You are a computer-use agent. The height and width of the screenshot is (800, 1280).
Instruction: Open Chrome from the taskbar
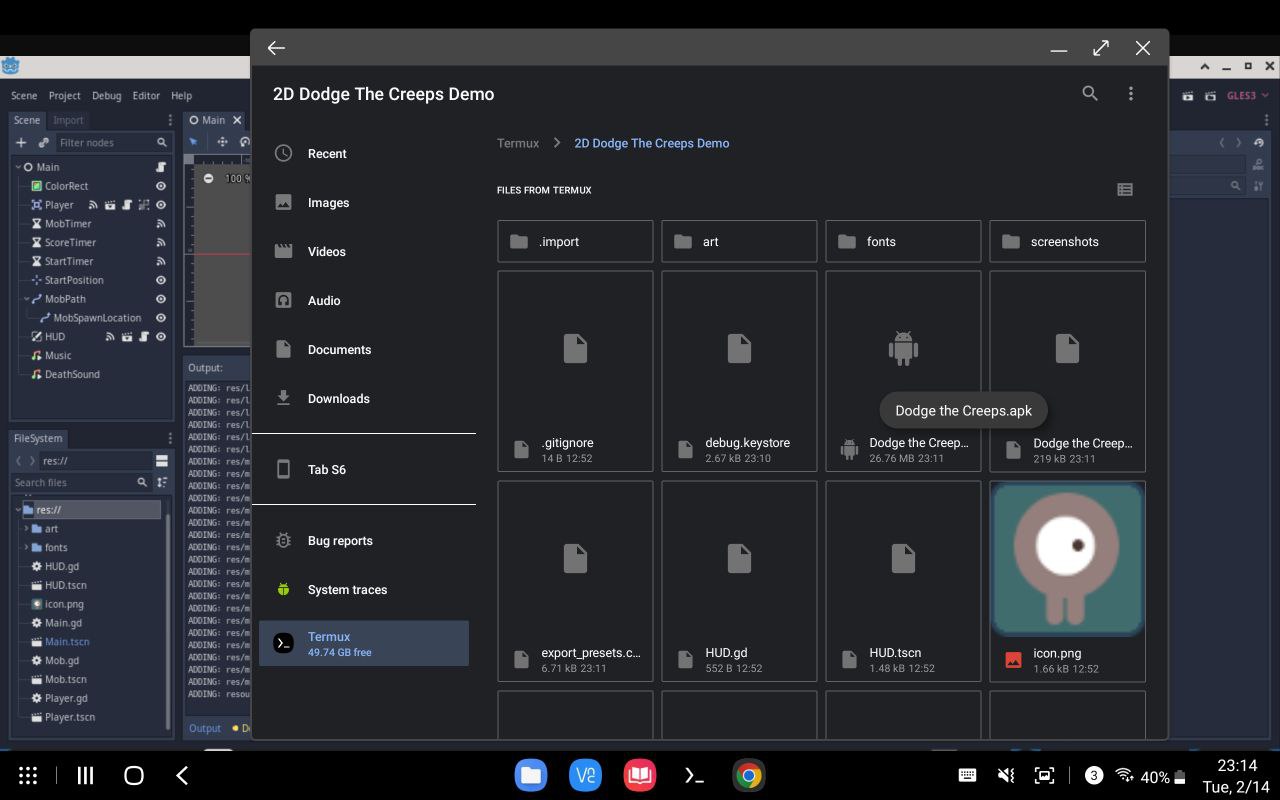(x=748, y=775)
